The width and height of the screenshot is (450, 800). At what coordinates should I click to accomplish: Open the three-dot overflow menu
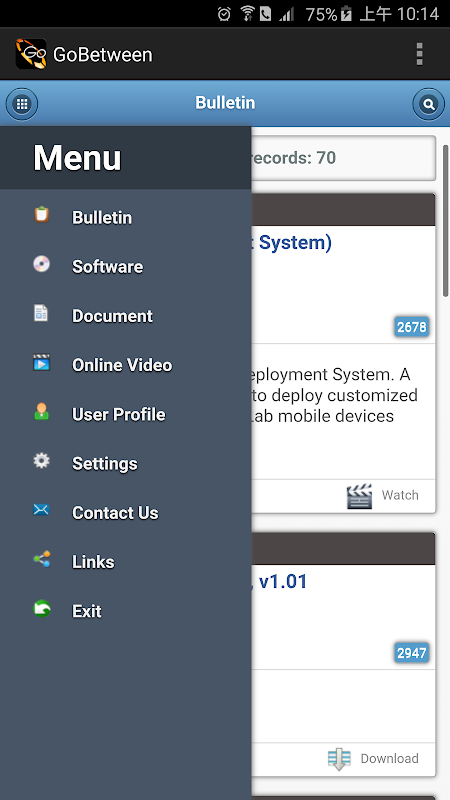click(x=419, y=54)
